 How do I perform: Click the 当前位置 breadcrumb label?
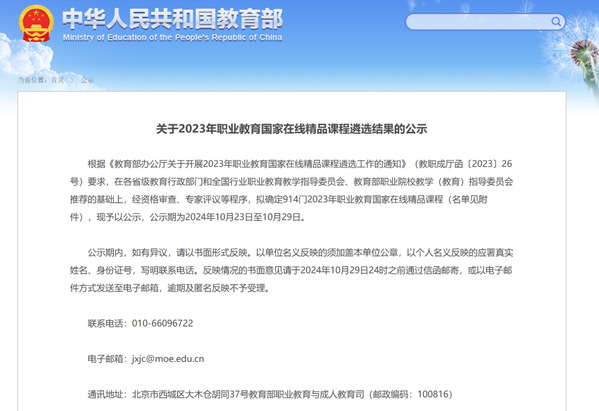[x=32, y=80]
